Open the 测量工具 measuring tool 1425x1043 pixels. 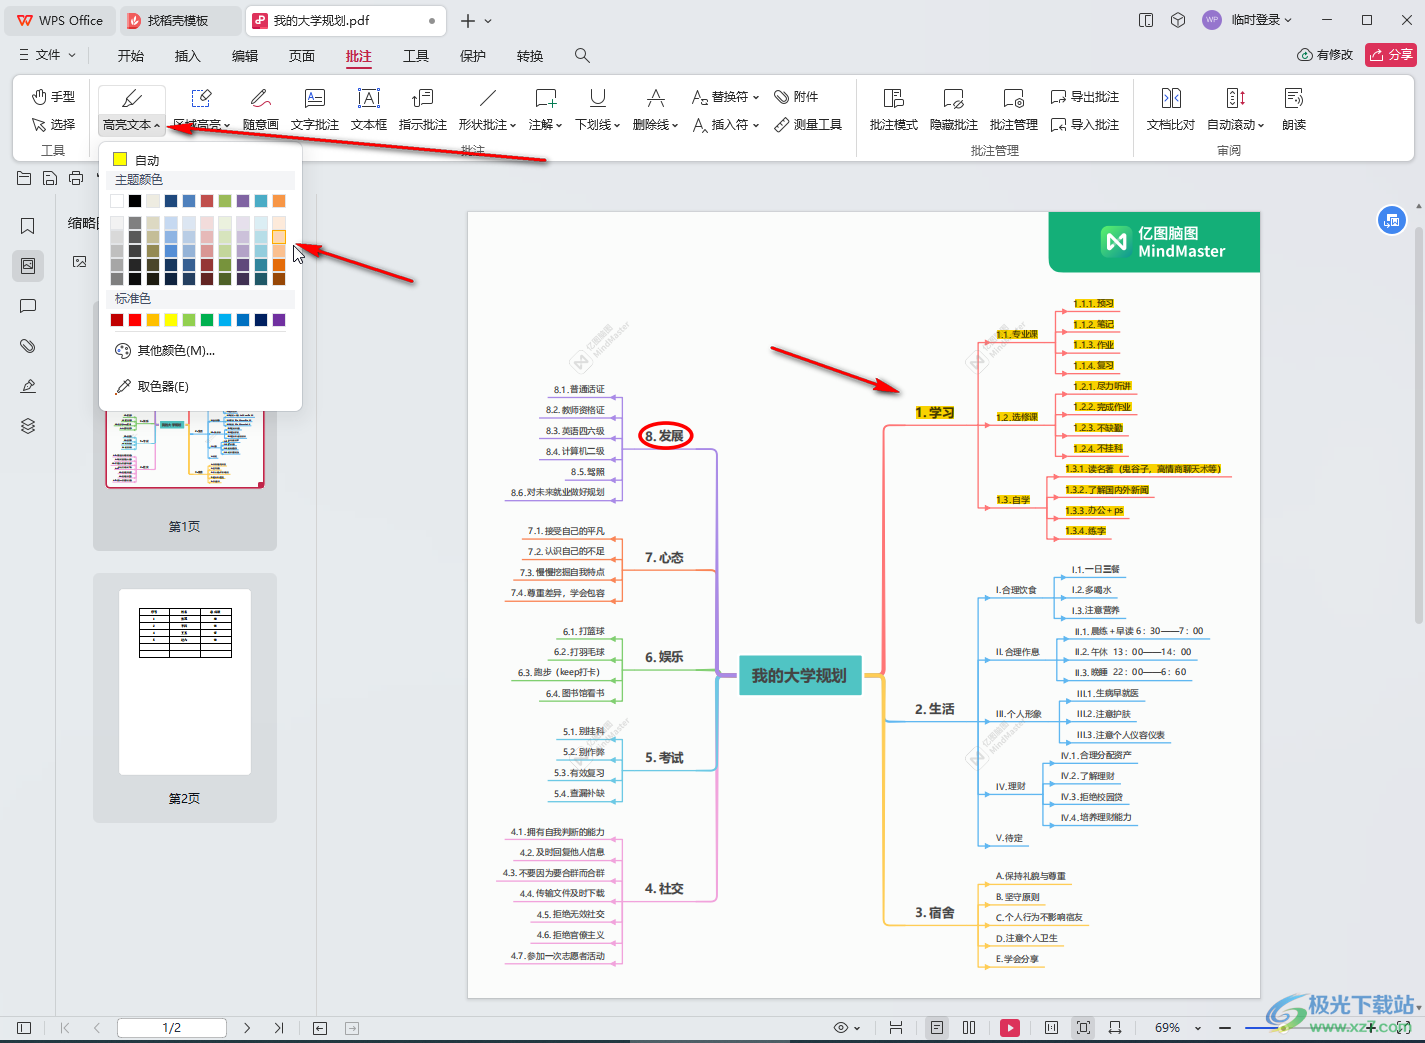point(808,125)
